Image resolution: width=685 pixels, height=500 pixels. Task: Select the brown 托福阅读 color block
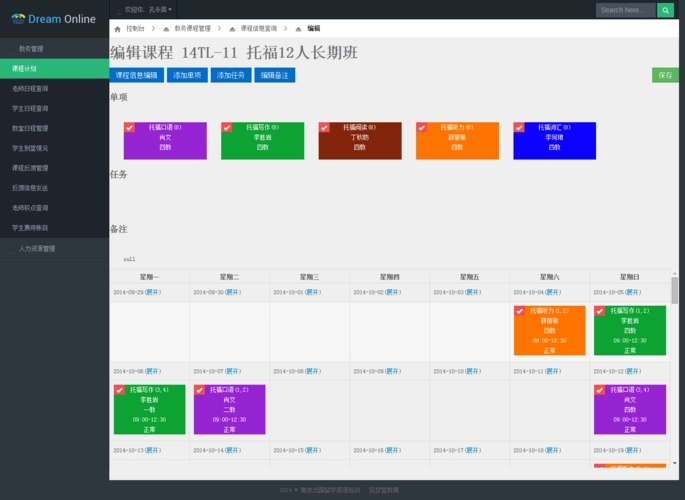[360, 142]
